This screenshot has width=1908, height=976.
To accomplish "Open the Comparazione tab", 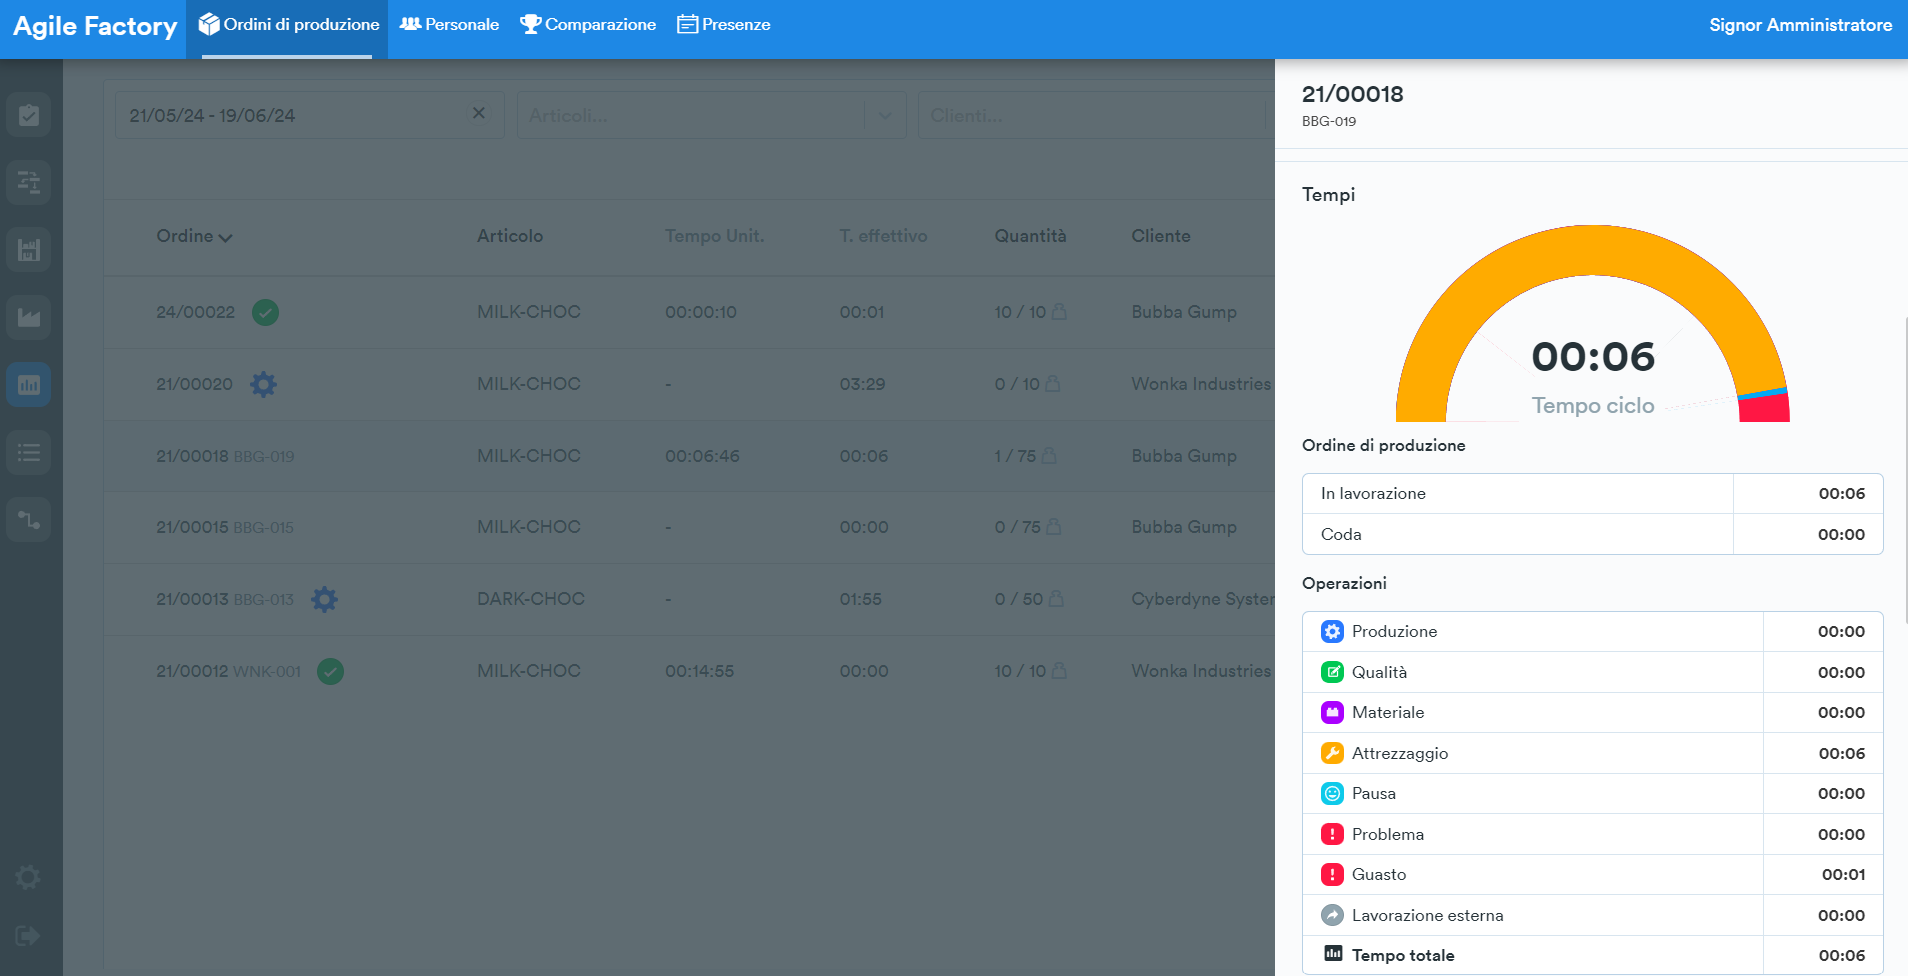I will pos(588,25).
